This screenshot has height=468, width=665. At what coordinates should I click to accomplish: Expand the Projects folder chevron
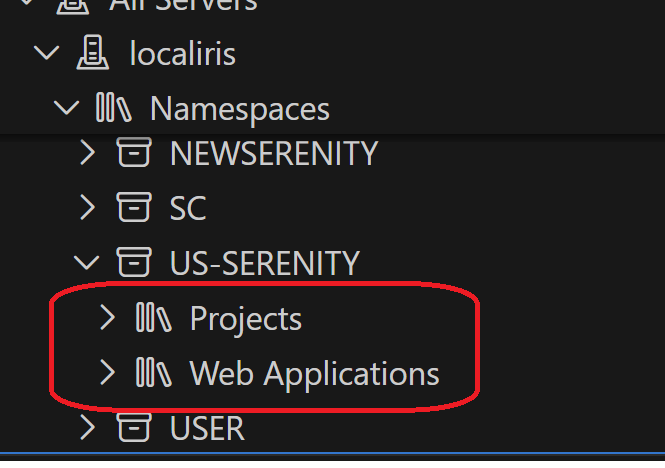(x=108, y=319)
